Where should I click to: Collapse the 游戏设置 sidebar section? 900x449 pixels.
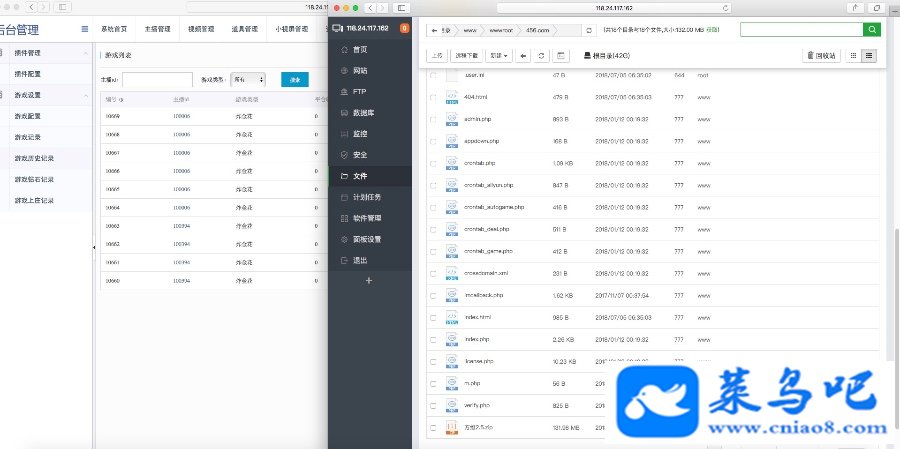coord(86,95)
